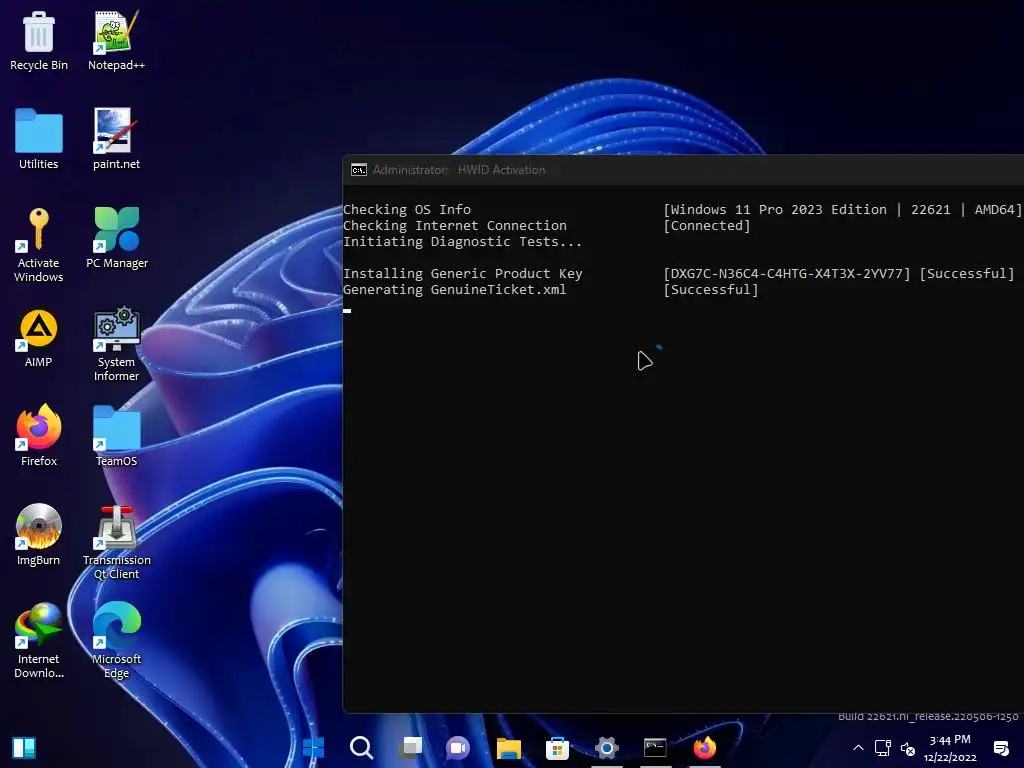The width and height of the screenshot is (1024, 768).
Task: Open taskbar Search
Action: point(361,748)
